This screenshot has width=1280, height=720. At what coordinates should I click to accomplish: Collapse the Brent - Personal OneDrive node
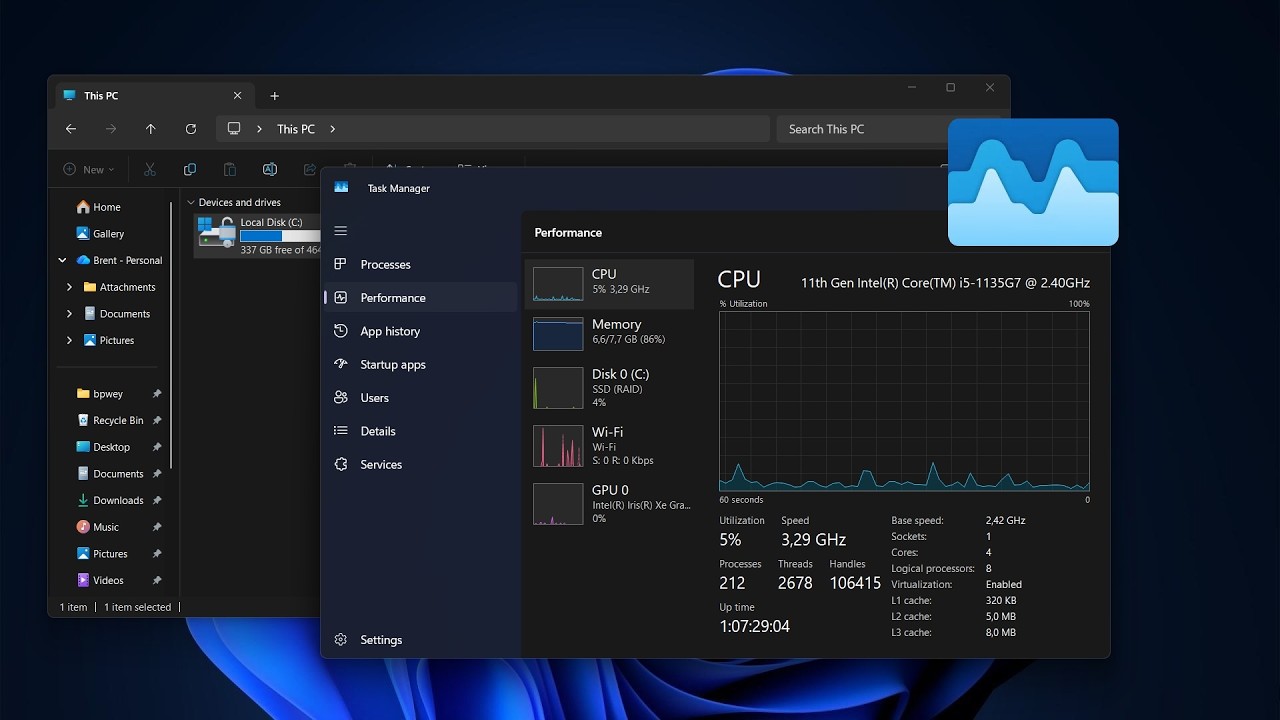click(62, 260)
